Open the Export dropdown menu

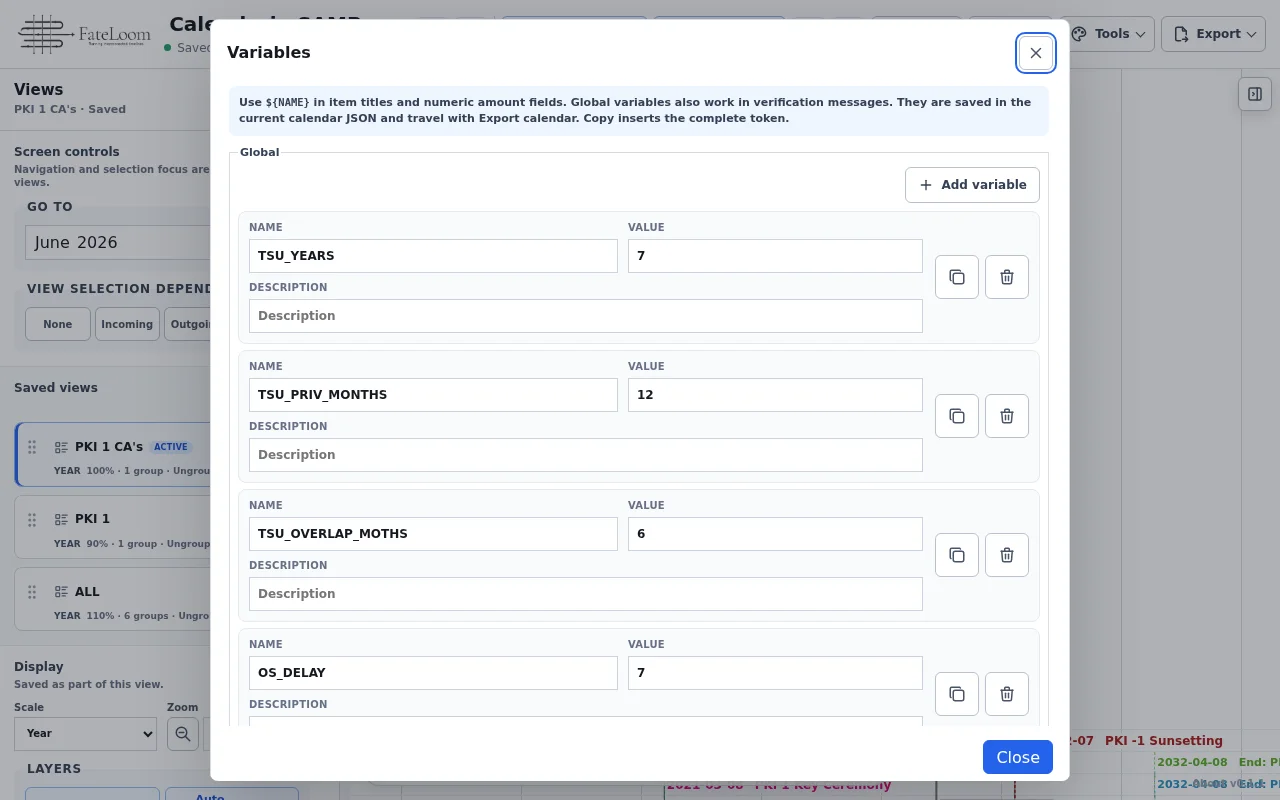pyautogui.click(x=1213, y=34)
